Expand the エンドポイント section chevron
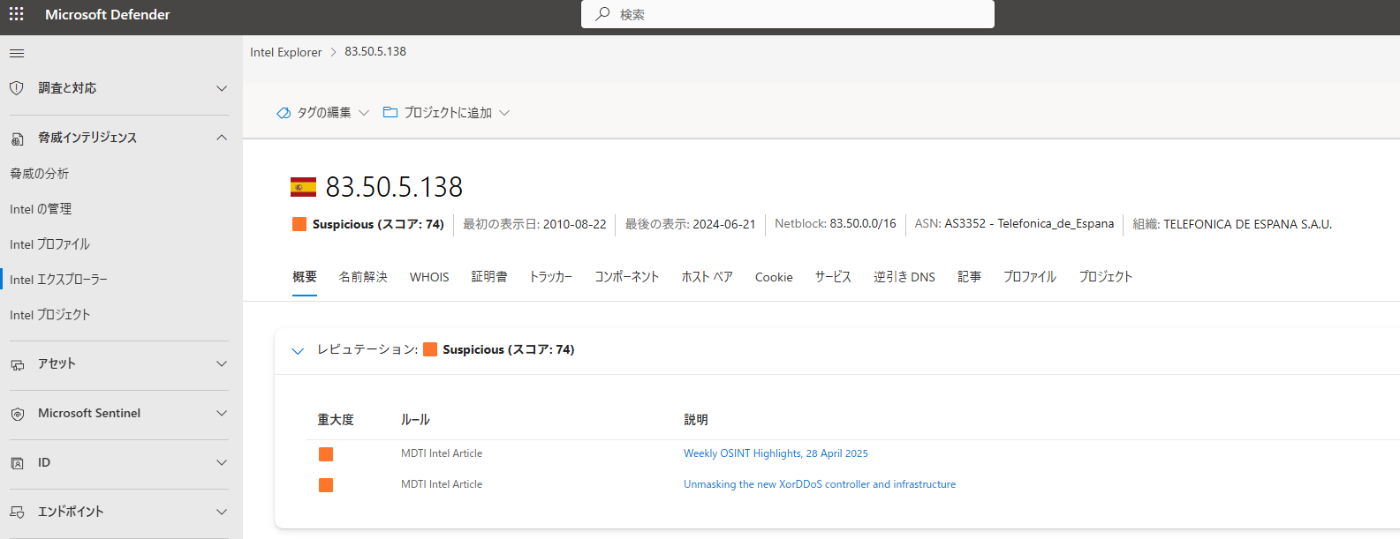 (x=222, y=512)
